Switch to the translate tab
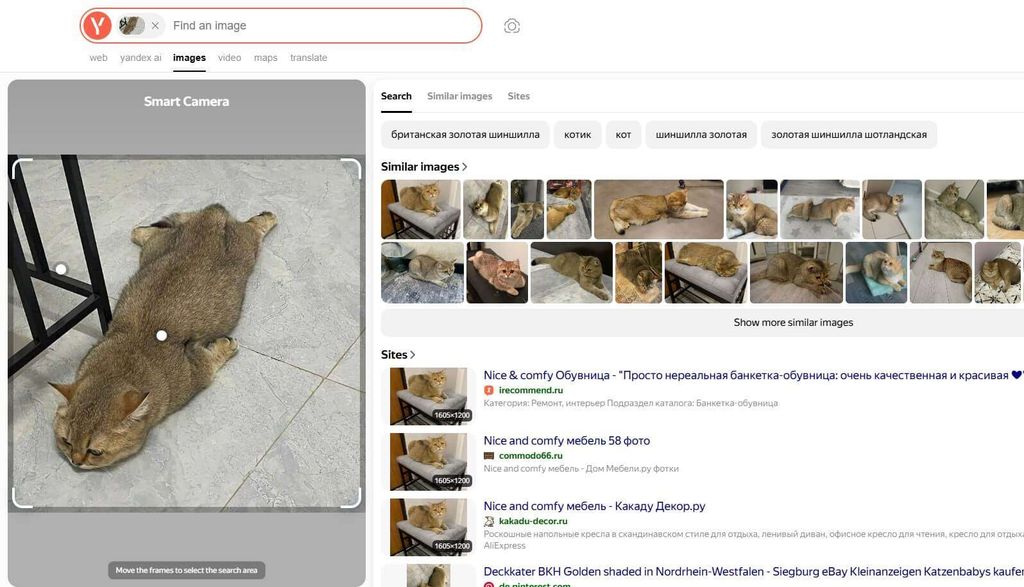1024x587 pixels. [x=308, y=57]
